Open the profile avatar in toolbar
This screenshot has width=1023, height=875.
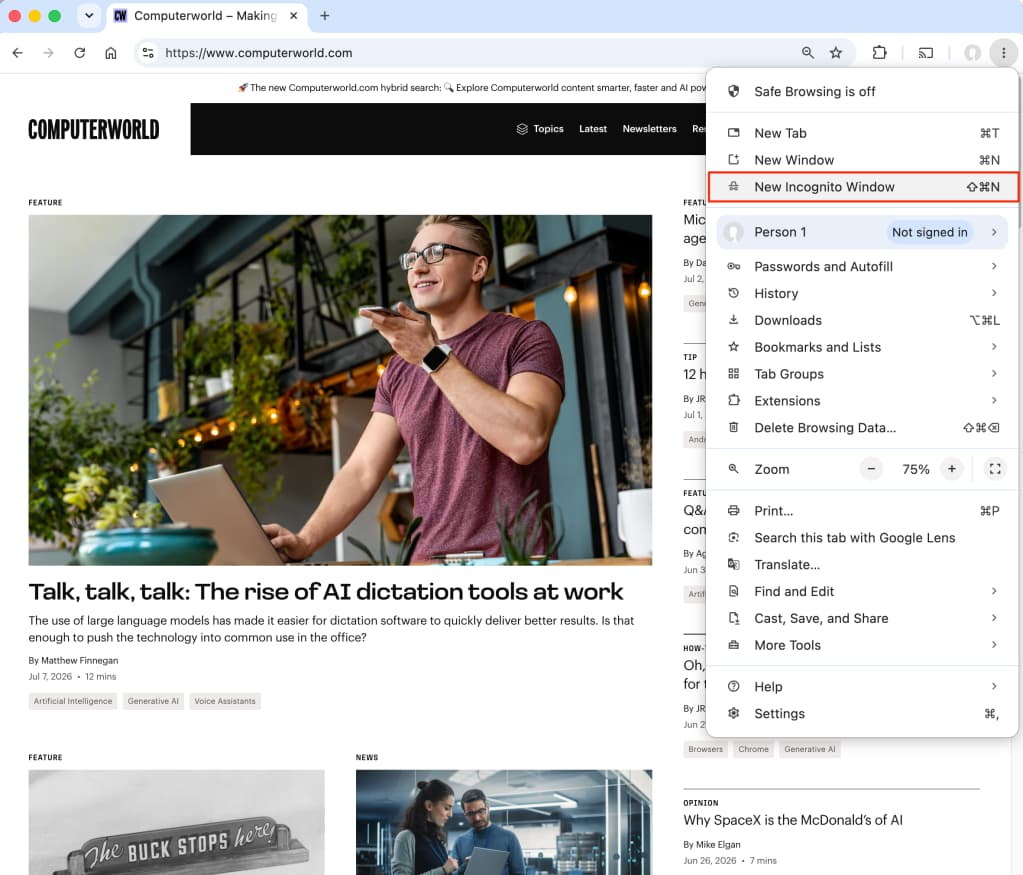[972, 53]
